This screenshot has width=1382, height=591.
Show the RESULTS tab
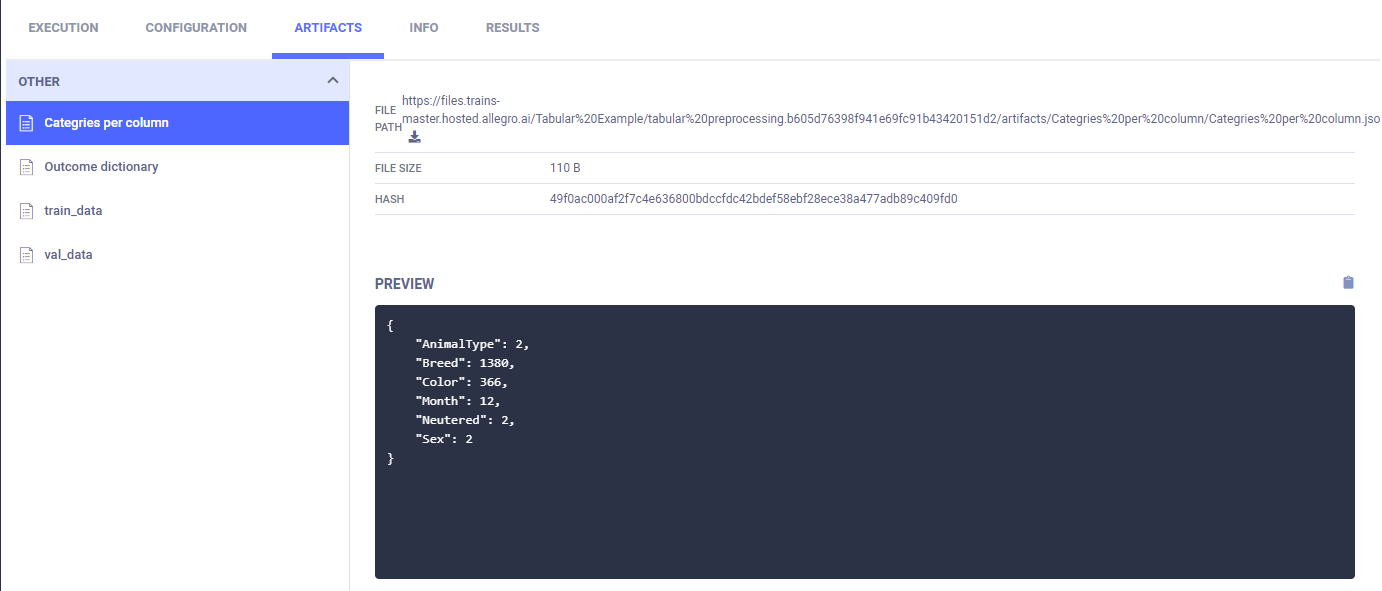pos(512,28)
